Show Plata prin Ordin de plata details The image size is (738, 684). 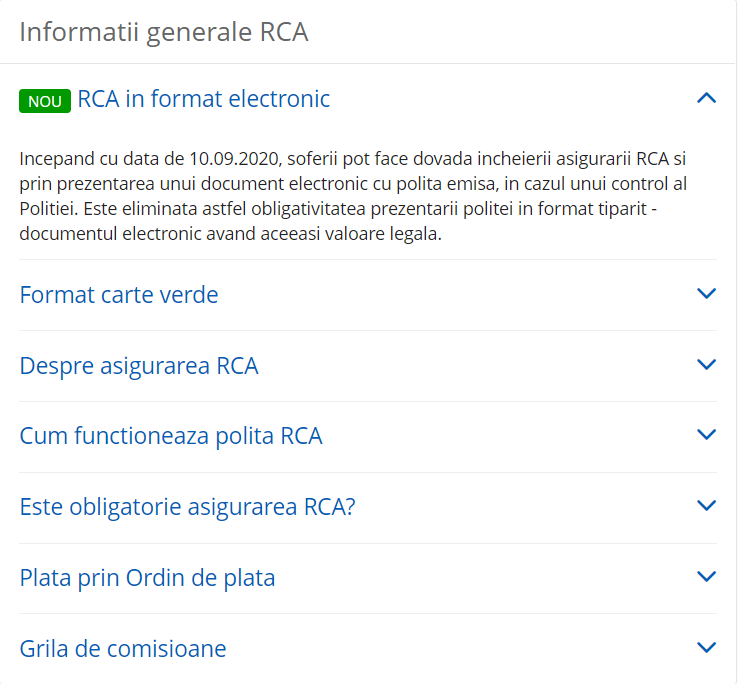147,578
